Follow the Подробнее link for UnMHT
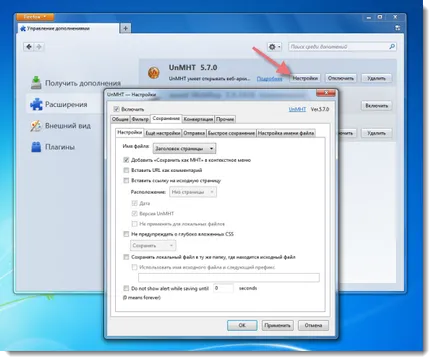Image resolution: width=434 pixels, height=362 pixels. tap(269, 79)
